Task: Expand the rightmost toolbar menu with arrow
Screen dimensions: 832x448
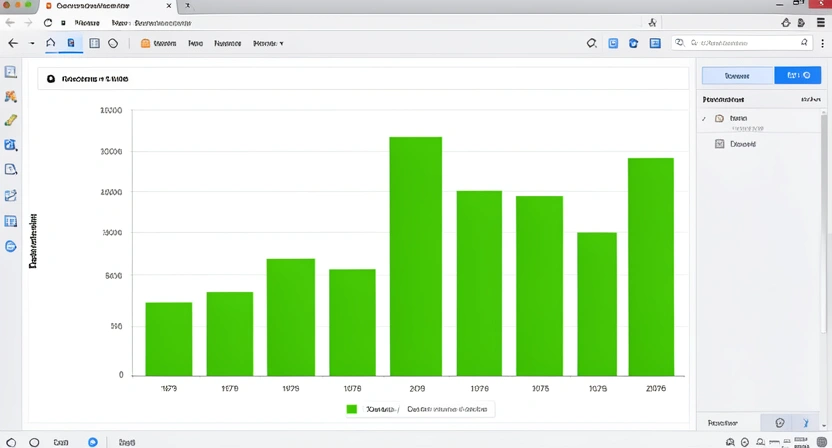Action: click(x=268, y=44)
